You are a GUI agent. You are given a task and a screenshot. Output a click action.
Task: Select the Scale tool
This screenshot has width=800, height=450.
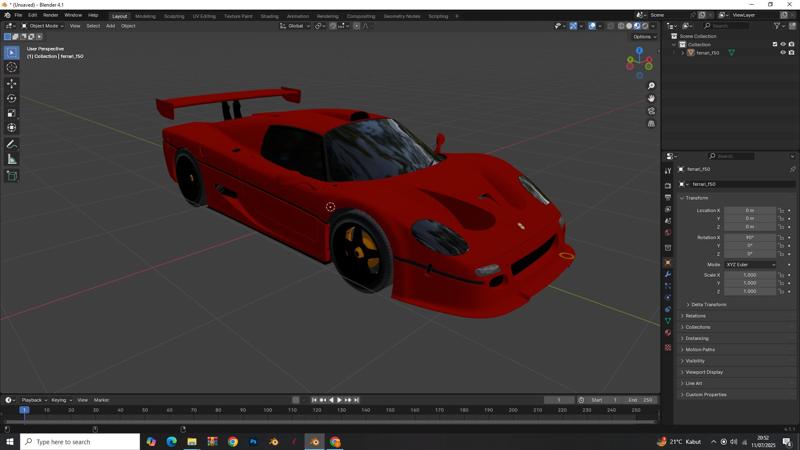point(12,113)
